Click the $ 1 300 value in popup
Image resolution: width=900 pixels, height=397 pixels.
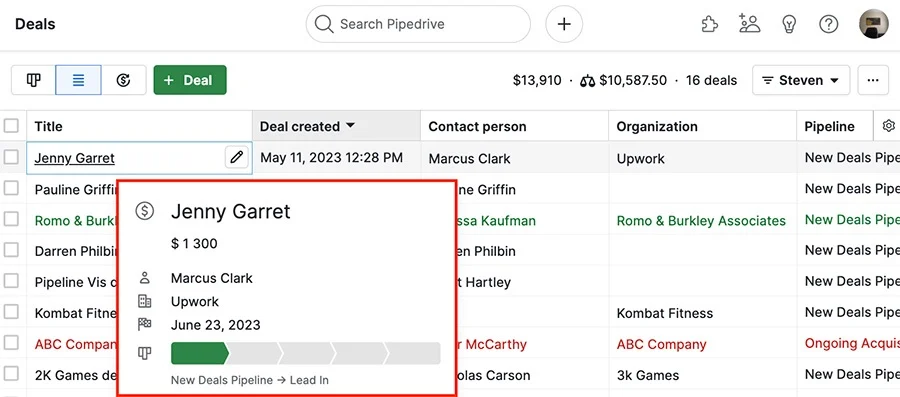point(194,243)
